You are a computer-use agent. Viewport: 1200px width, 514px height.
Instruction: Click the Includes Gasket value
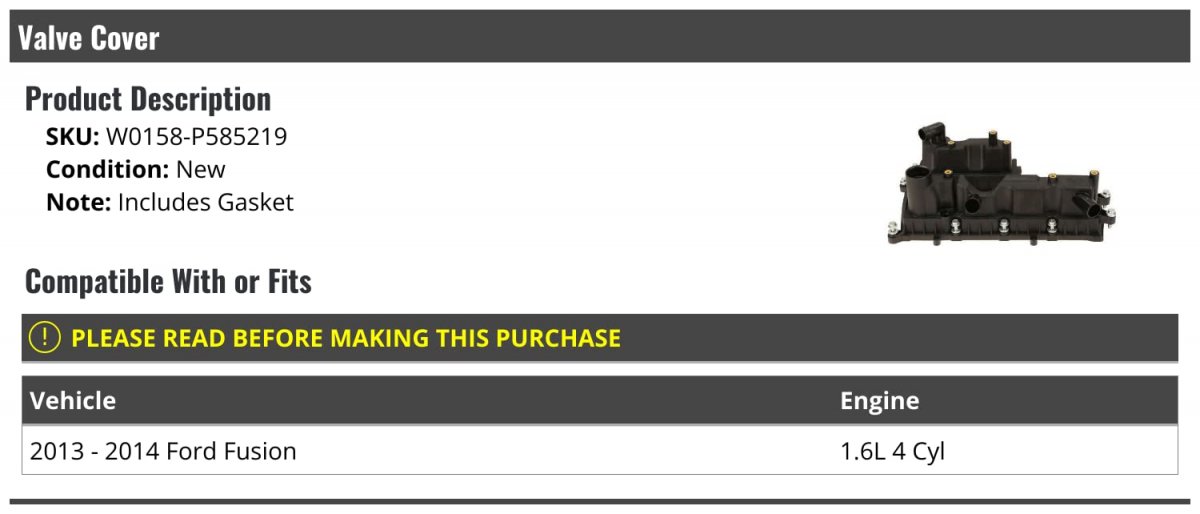click(x=206, y=202)
